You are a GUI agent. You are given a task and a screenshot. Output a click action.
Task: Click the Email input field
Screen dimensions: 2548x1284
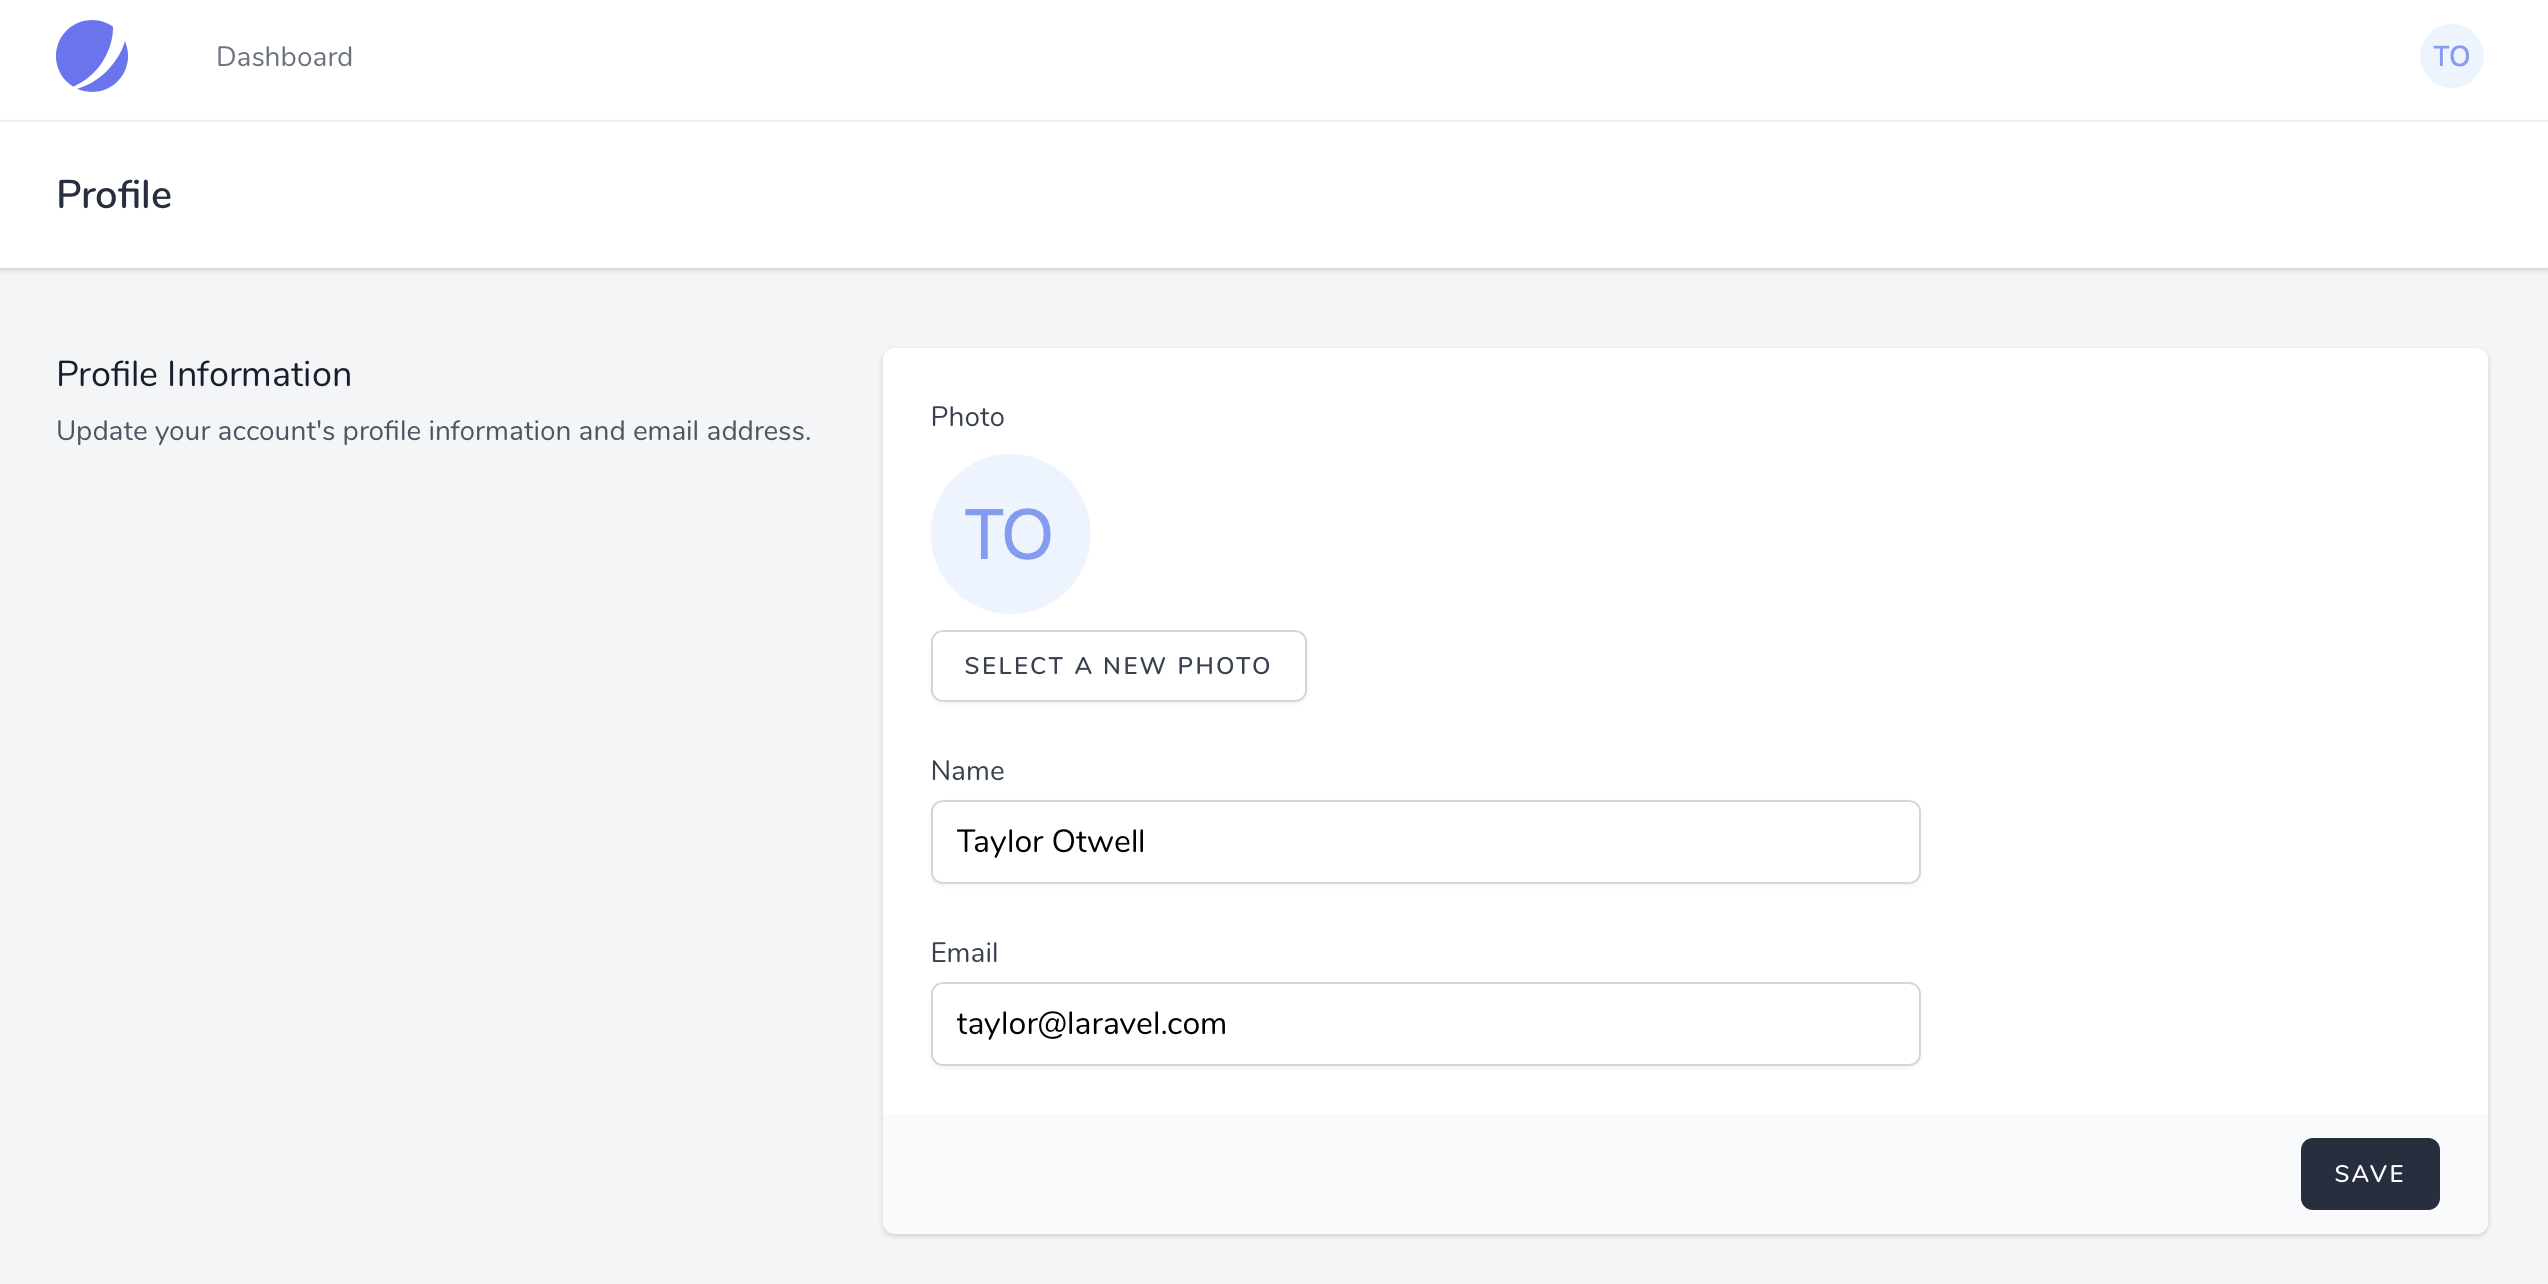1426,1024
